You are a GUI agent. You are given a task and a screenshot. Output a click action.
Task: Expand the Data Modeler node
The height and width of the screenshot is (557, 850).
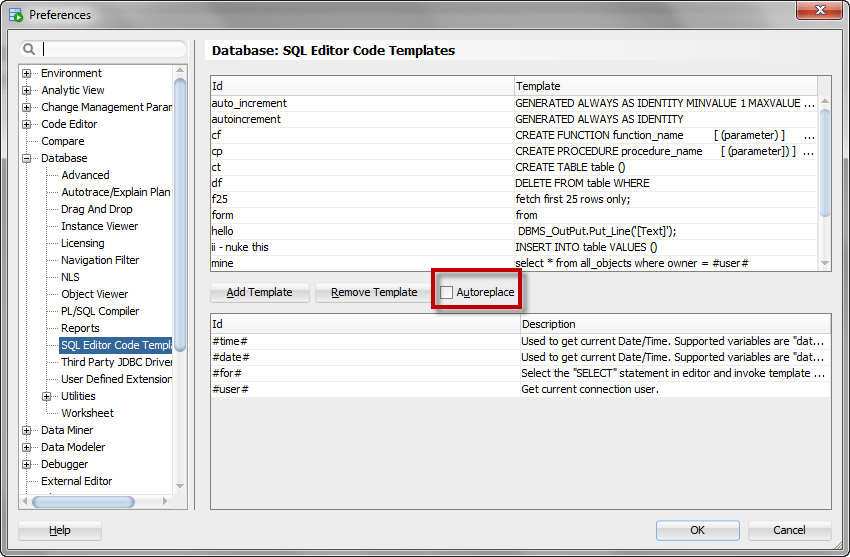(x=26, y=447)
